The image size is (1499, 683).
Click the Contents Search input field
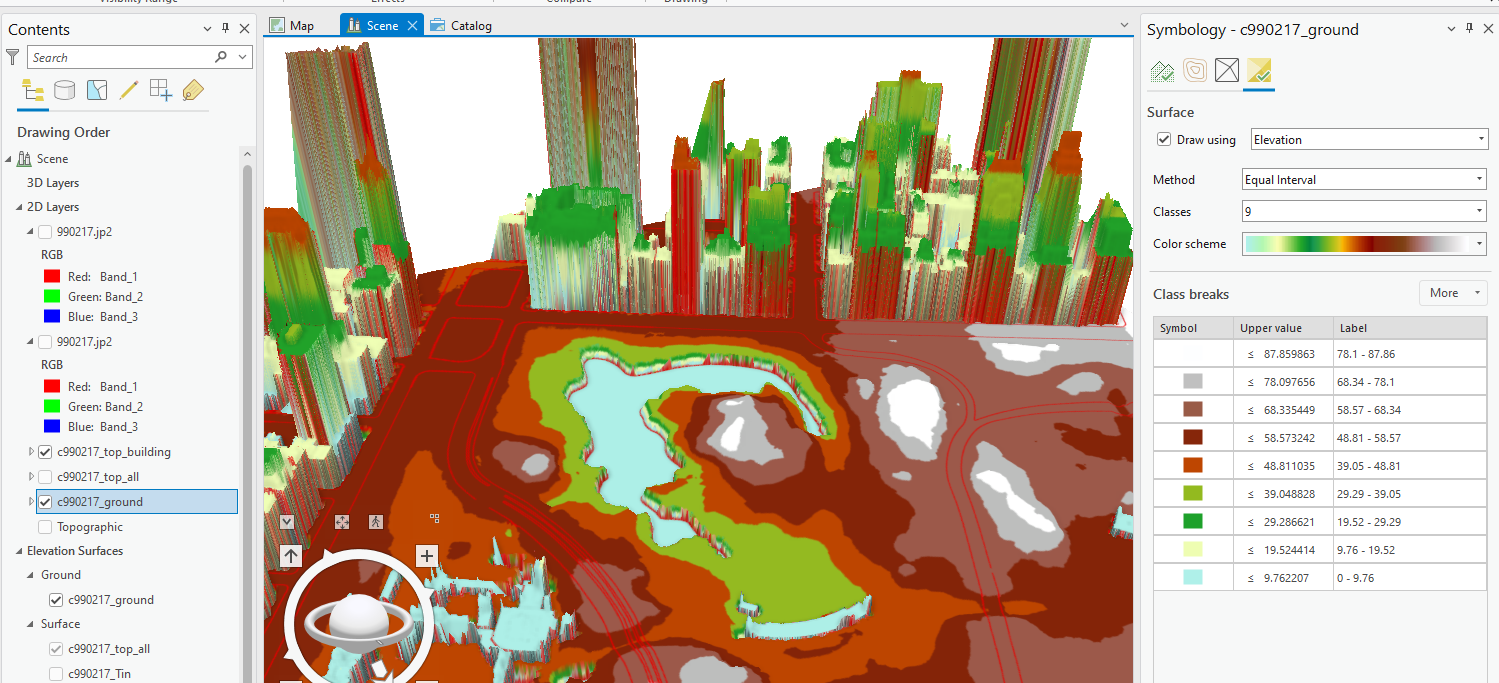click(x=122, y=58)
